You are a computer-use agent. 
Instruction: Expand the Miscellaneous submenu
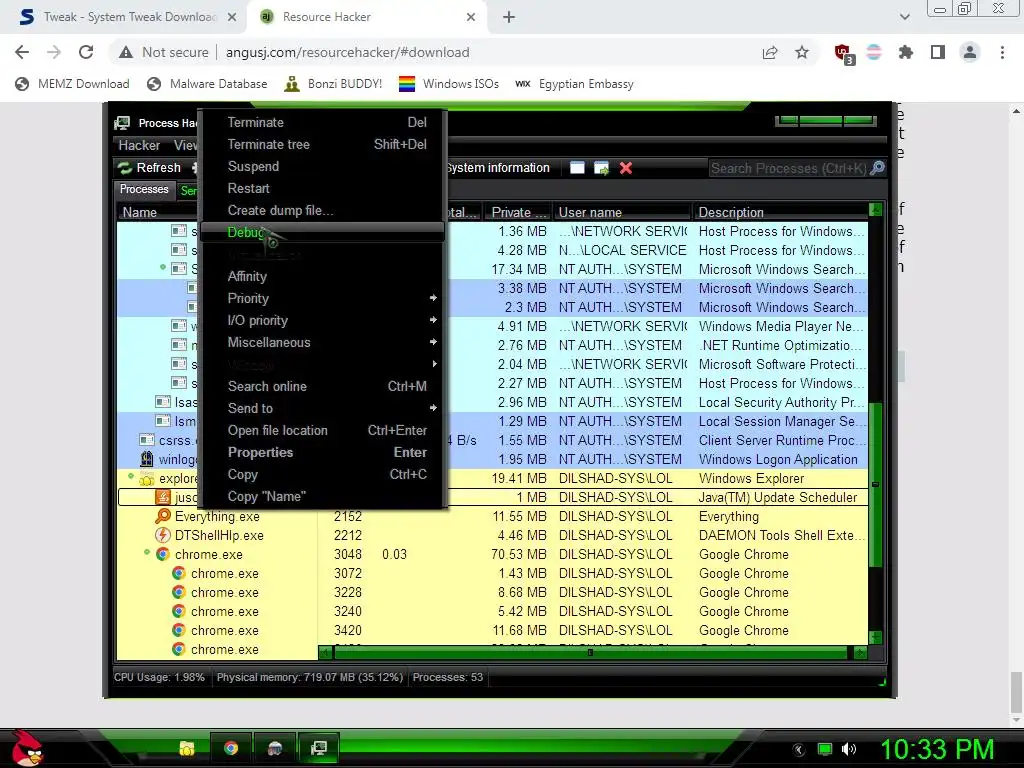pos(324,342)
